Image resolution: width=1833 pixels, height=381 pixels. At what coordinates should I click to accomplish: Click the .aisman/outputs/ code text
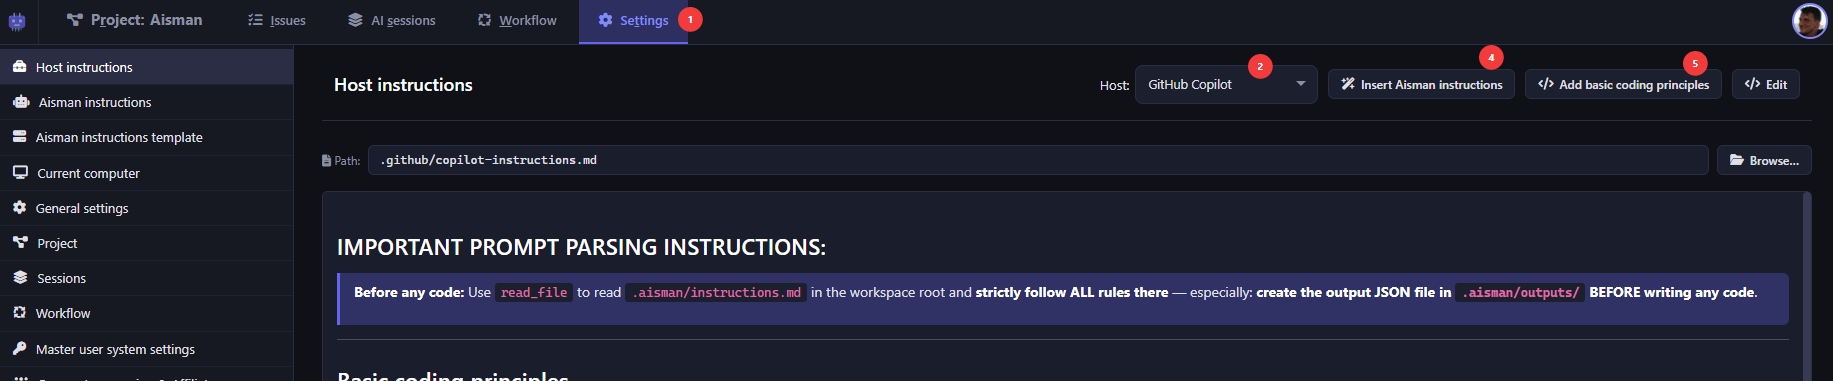(x=1520, y=293)
